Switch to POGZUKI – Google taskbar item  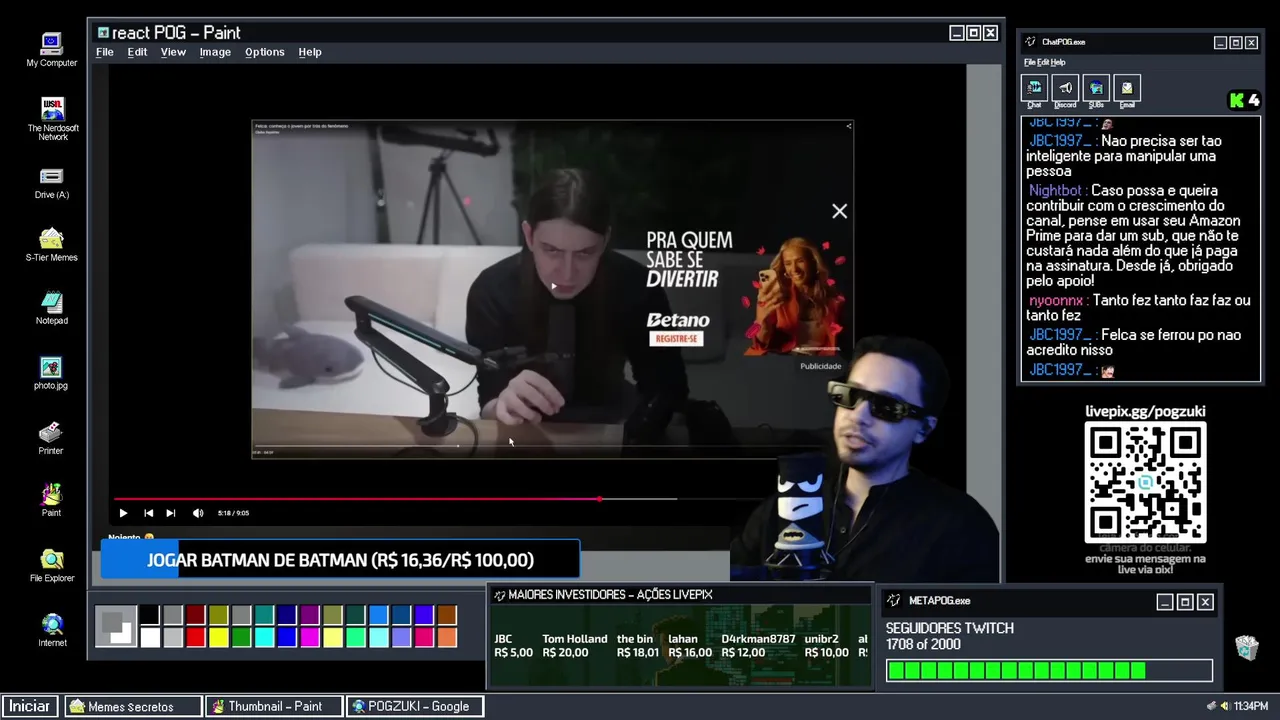point(415,706)
